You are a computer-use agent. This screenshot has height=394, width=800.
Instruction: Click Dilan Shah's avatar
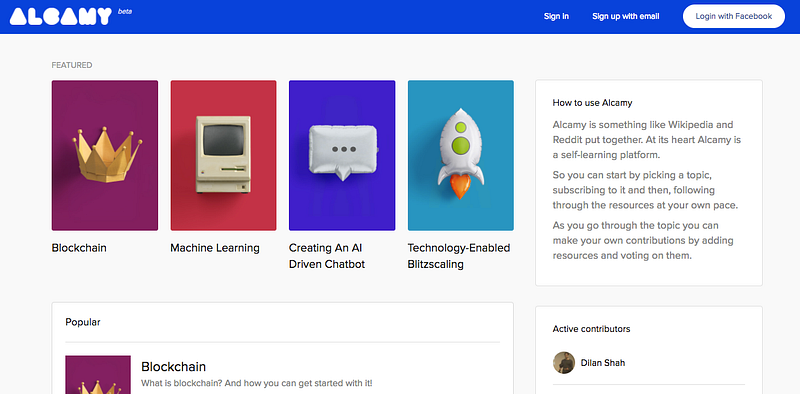click(x=564, y=363)
